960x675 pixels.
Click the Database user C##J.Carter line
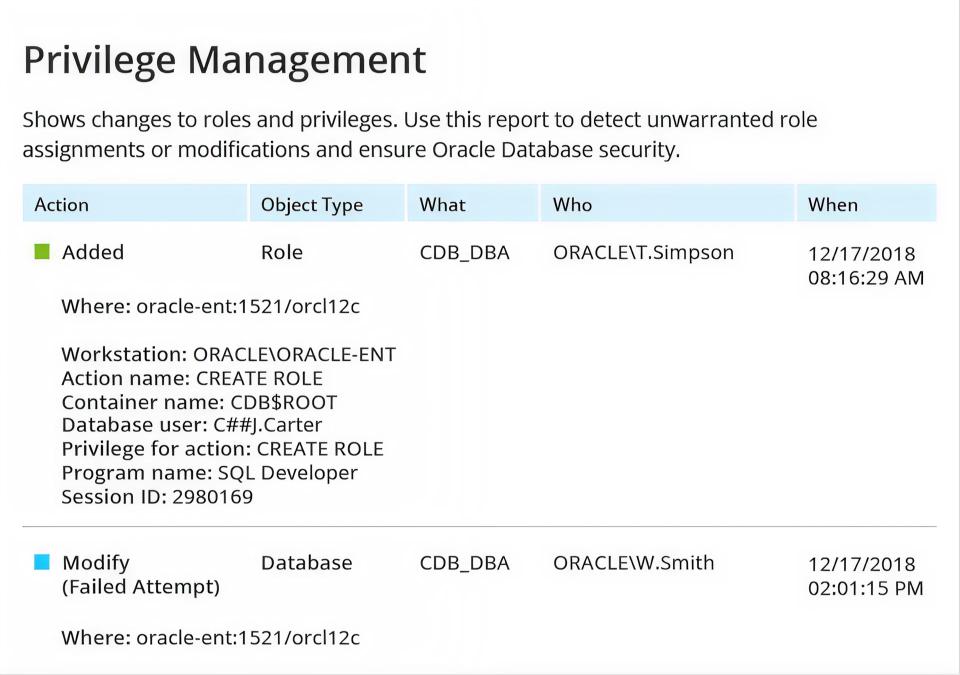[192, 425]
